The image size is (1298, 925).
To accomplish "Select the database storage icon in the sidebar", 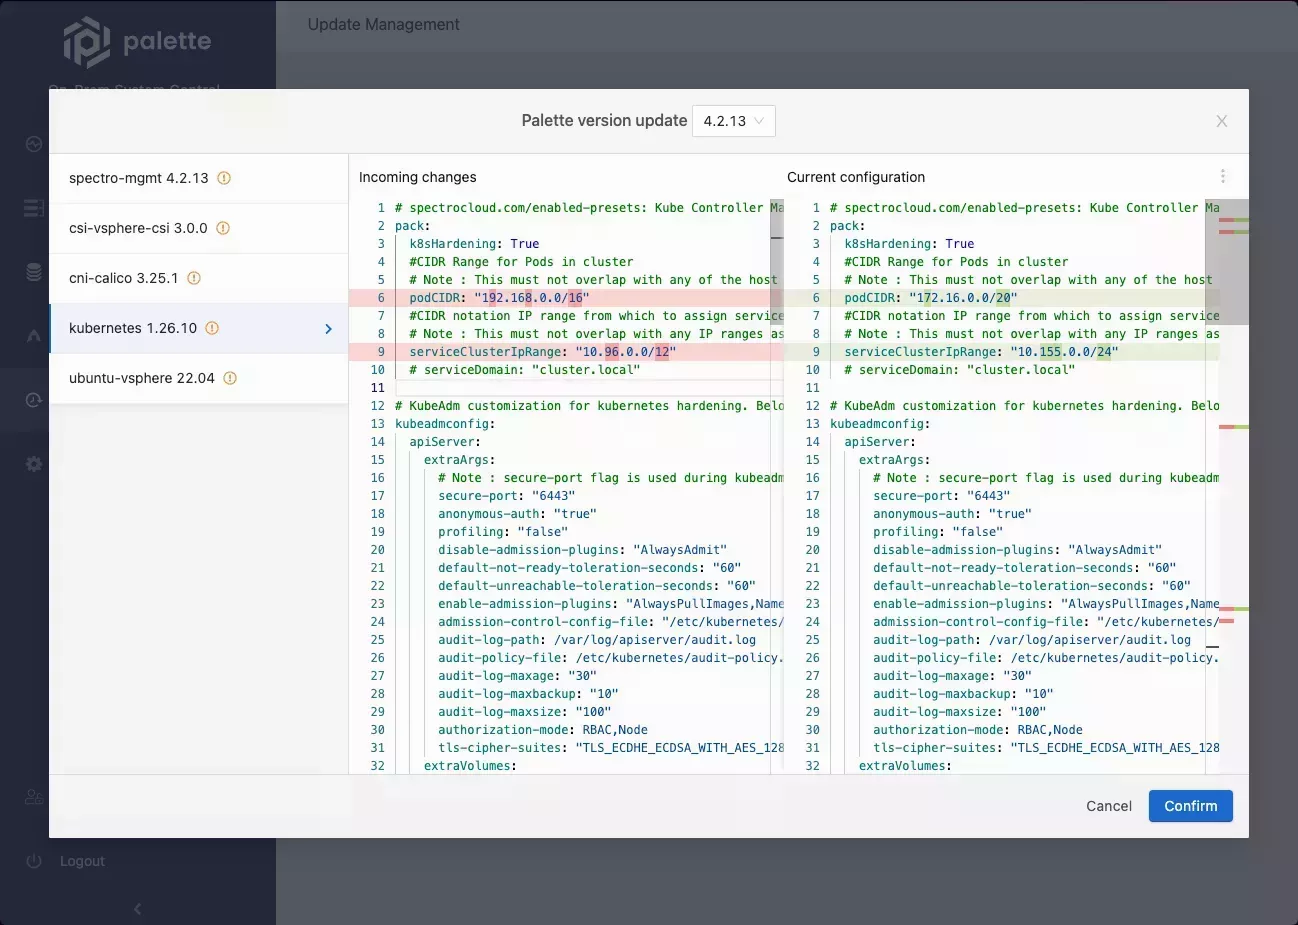I will (33, 271).
